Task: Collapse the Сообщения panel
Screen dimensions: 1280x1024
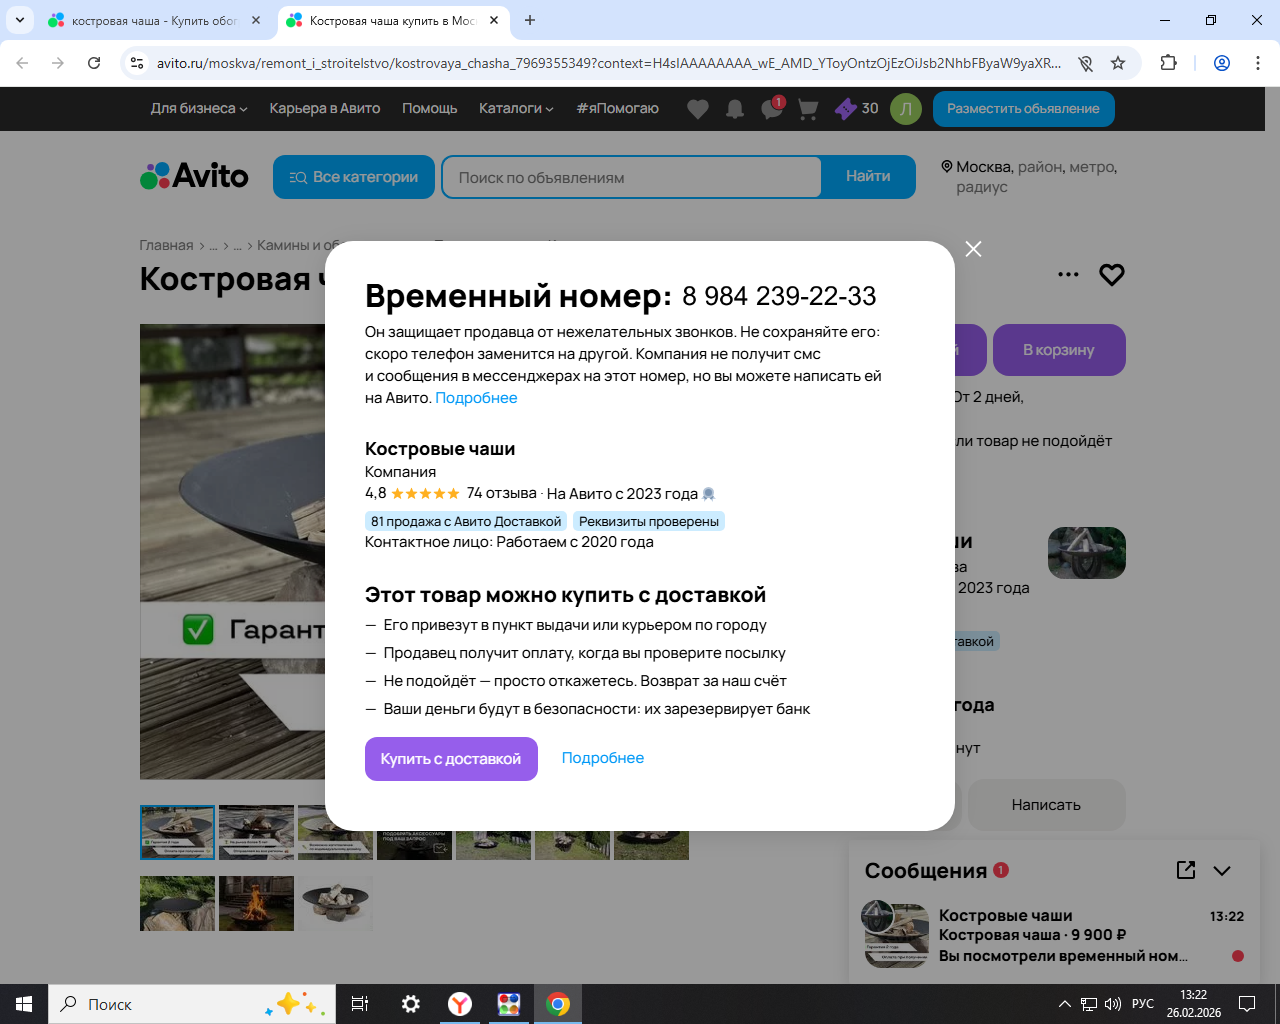Action: (x=1222, y=871)
